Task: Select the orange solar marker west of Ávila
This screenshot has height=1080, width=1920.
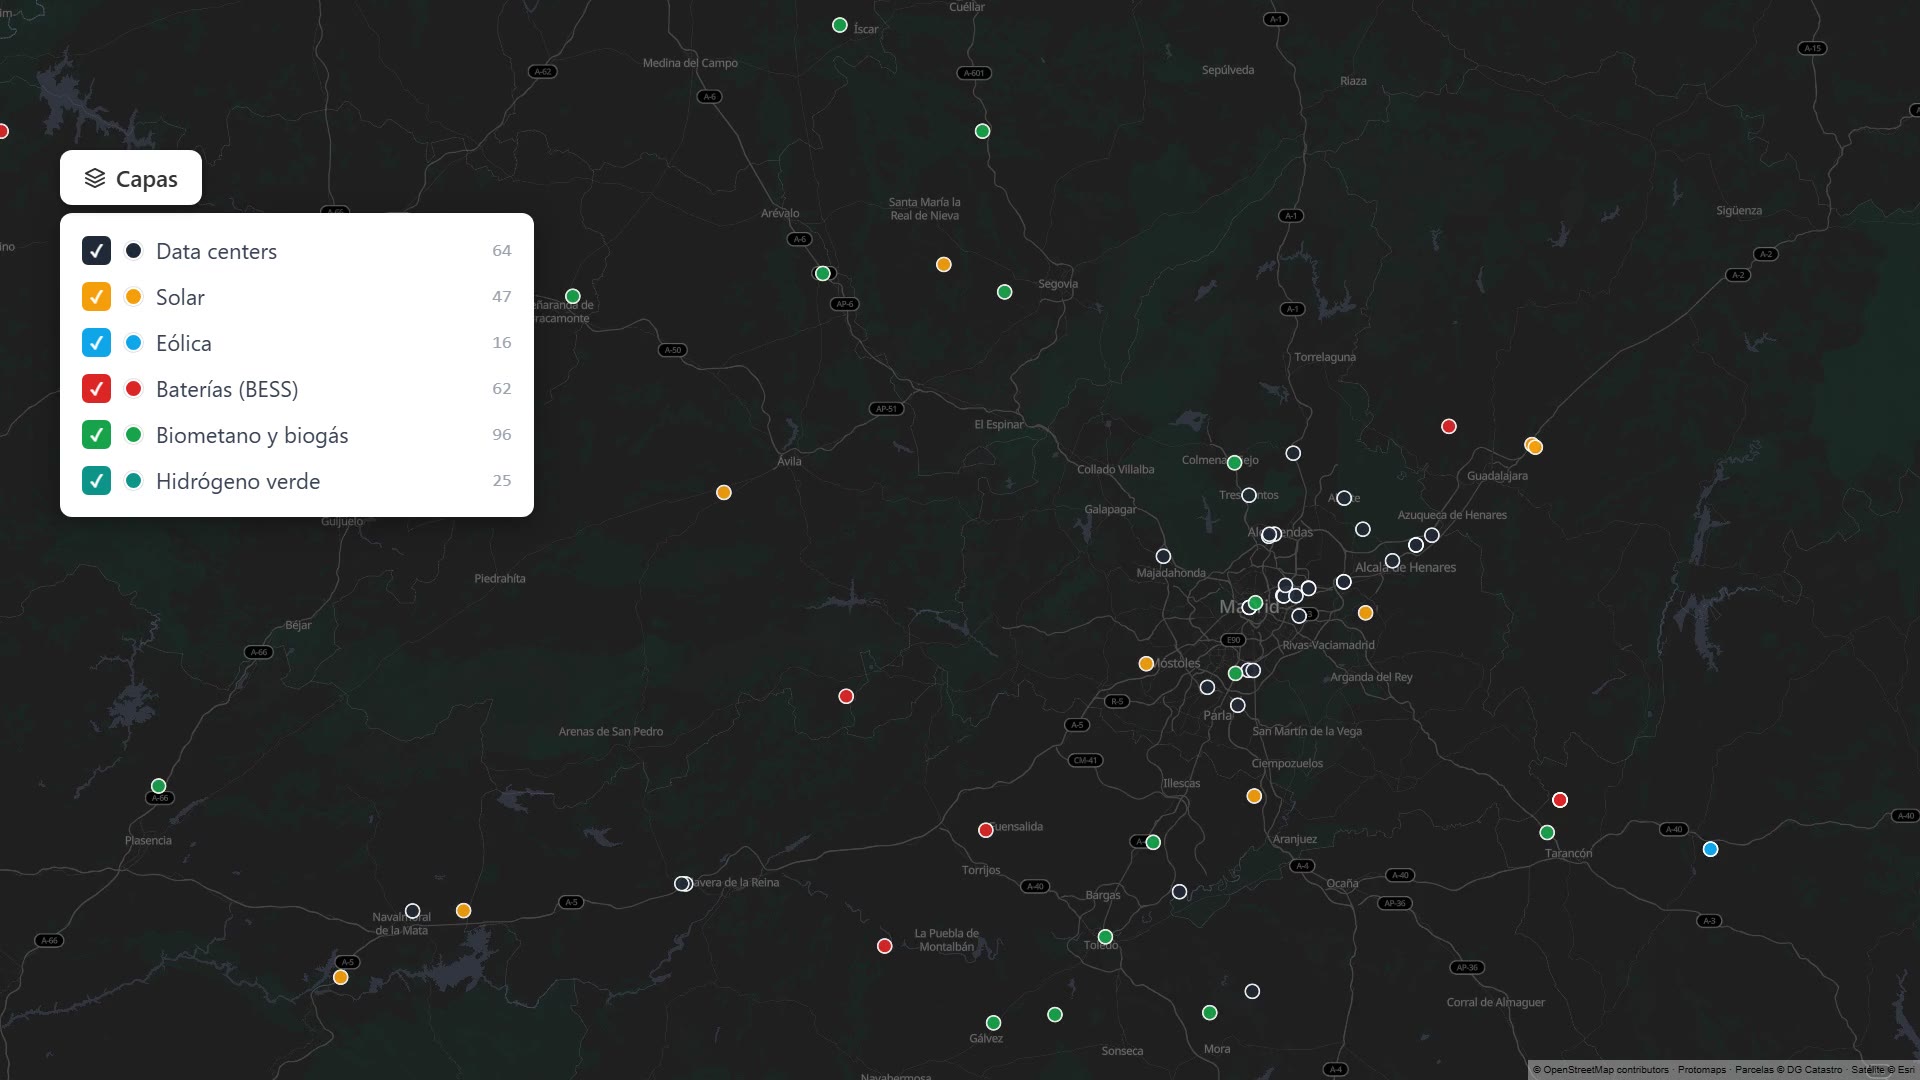Action: click(724, 492)
